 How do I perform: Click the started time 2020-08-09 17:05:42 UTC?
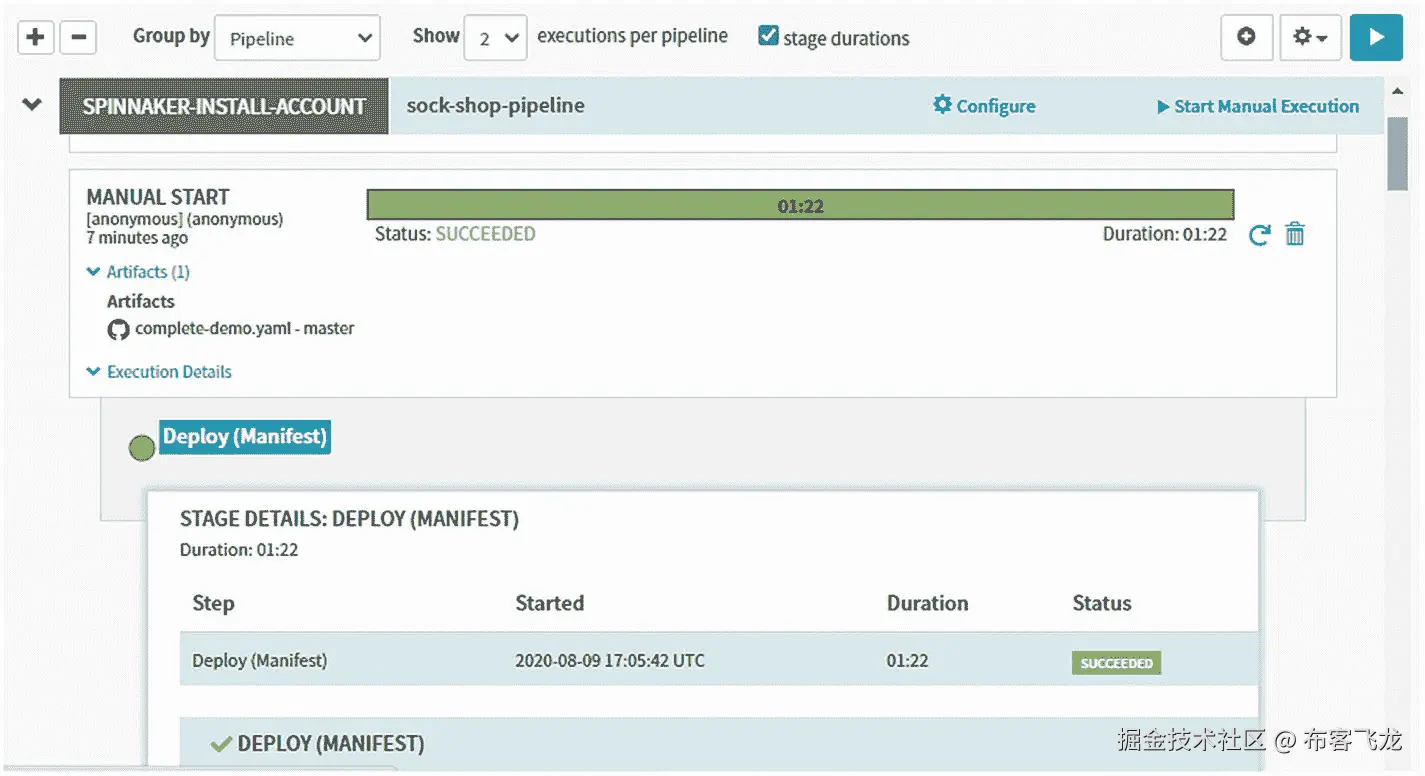pyautogui.click(x=610, y=661)
